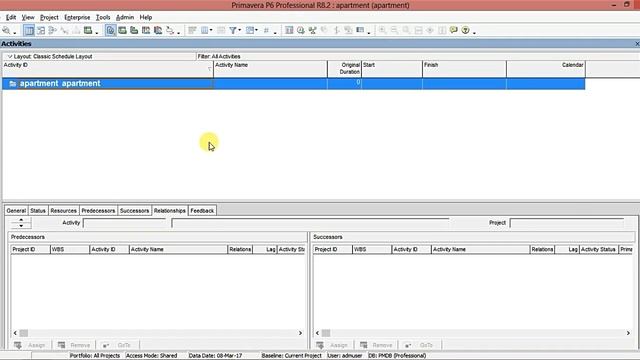Open toolbar options arrow after the Help icon
The height and width of the screenshot is (360, 640).
pos(474,32)
